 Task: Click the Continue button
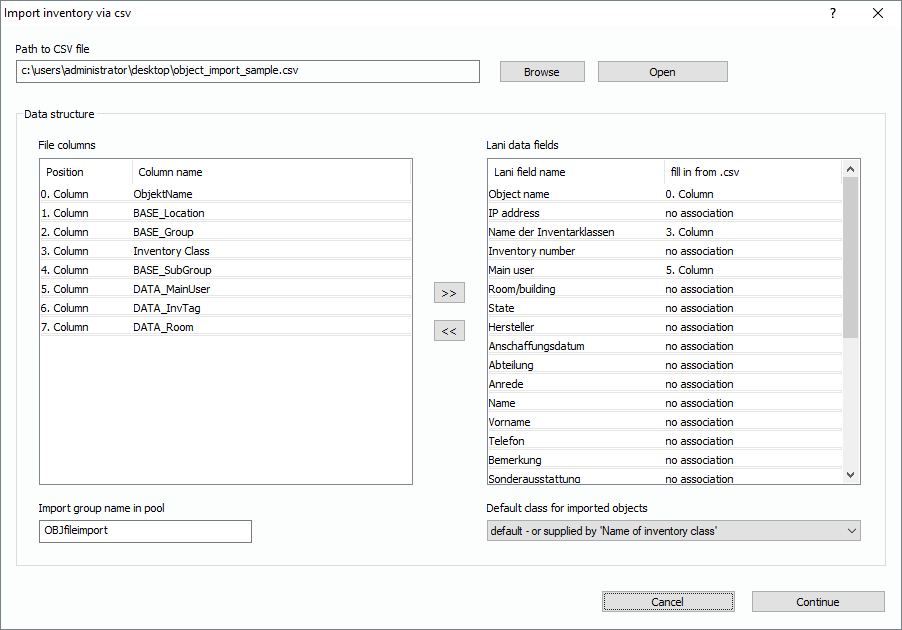[x=817, y=602]
